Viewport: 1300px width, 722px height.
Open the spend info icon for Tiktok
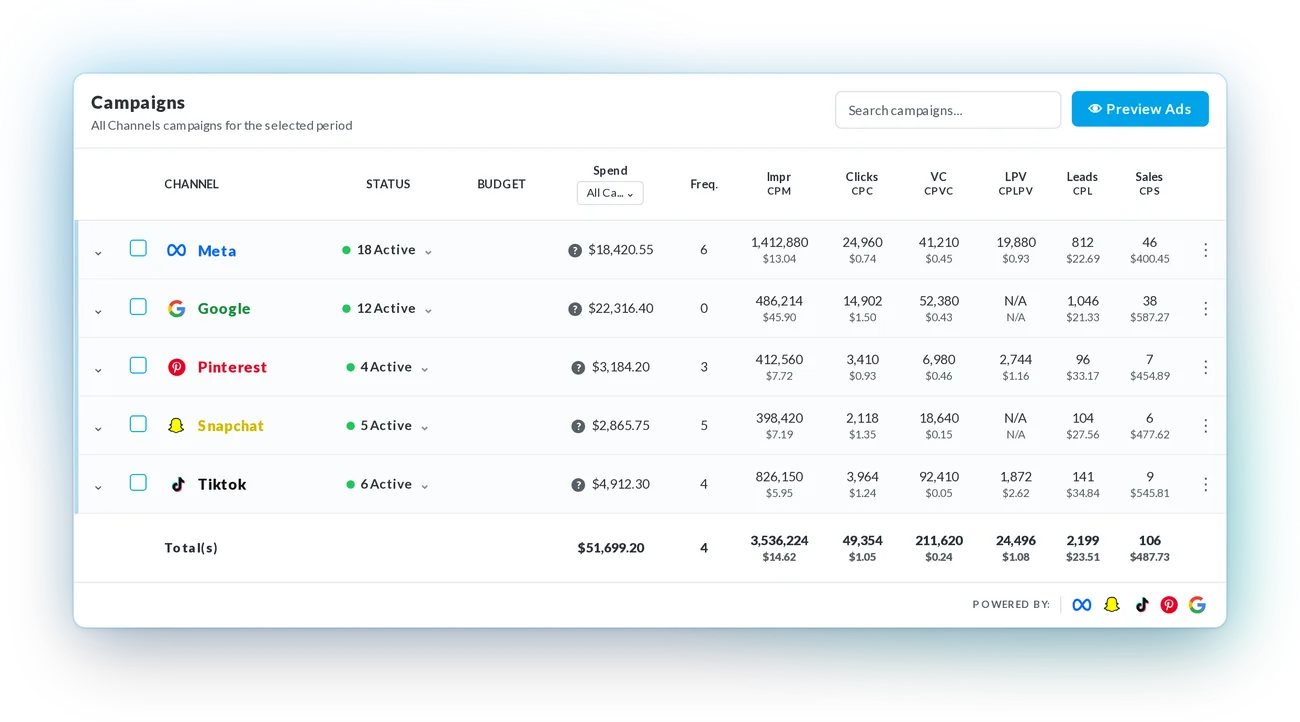click(578, 485)
